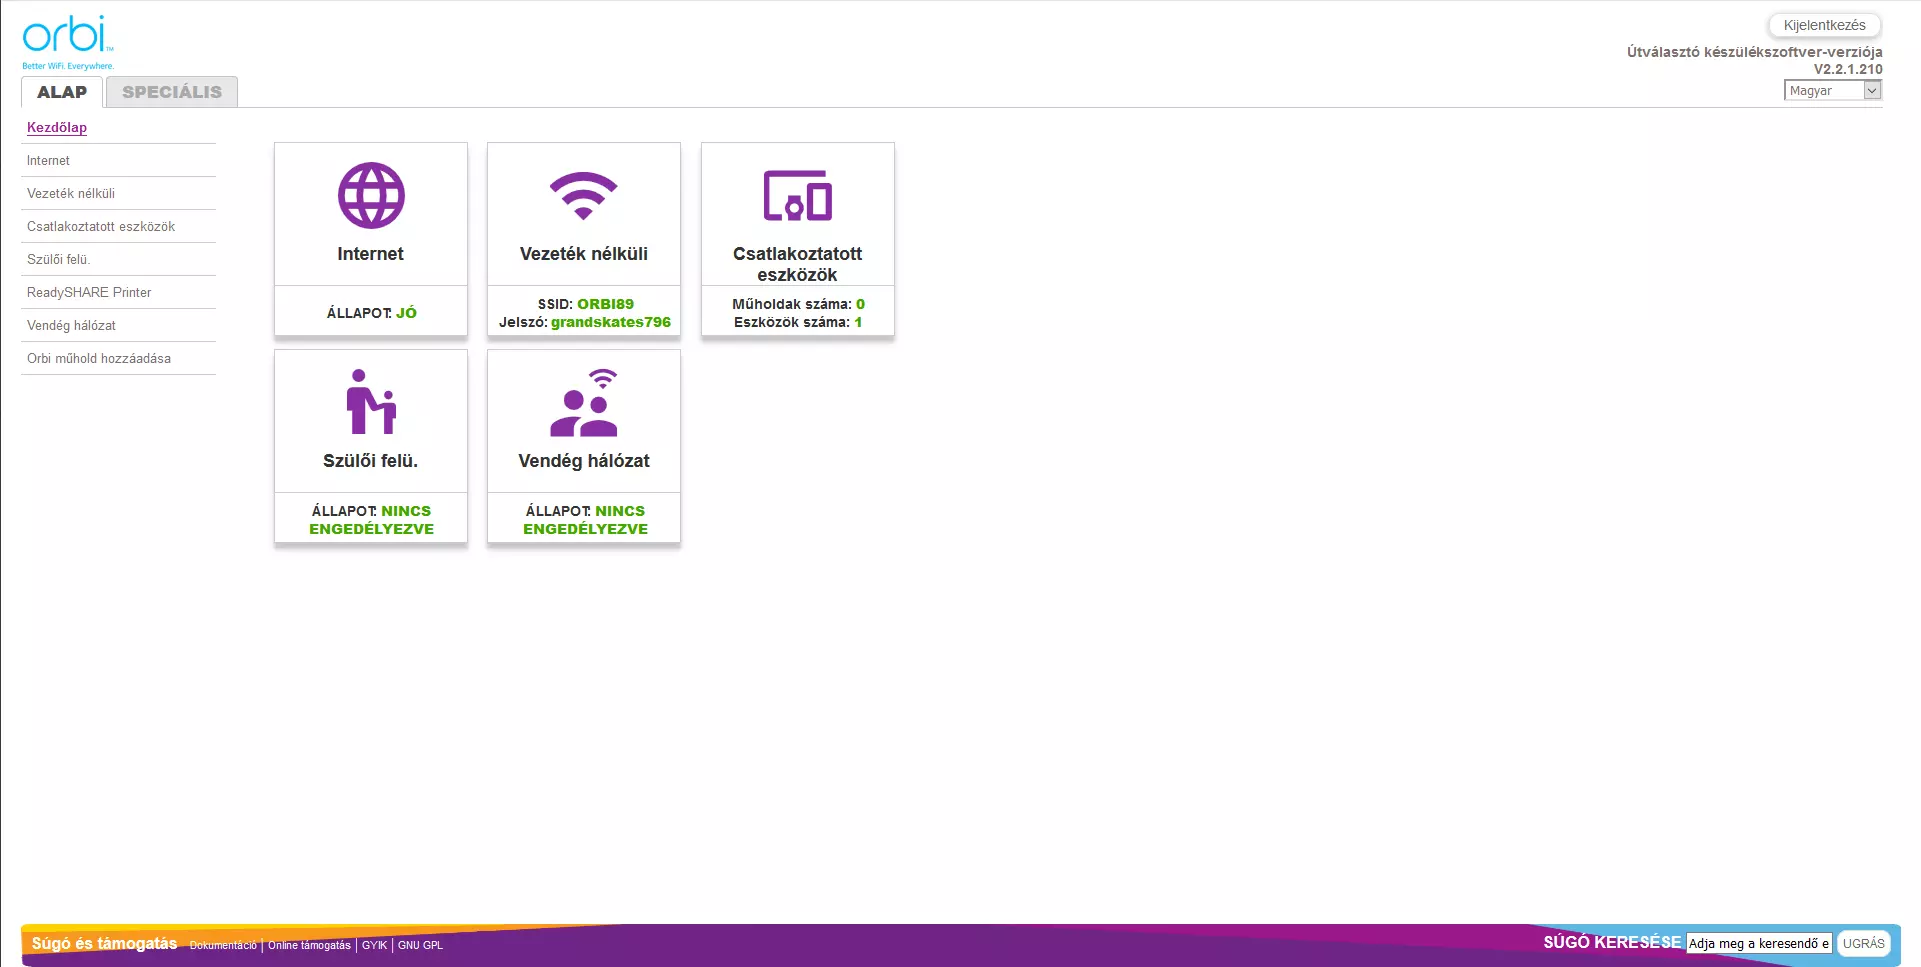Click the GNU GPL link
Screen dimensions: 1921x967
tap(420, 945)
